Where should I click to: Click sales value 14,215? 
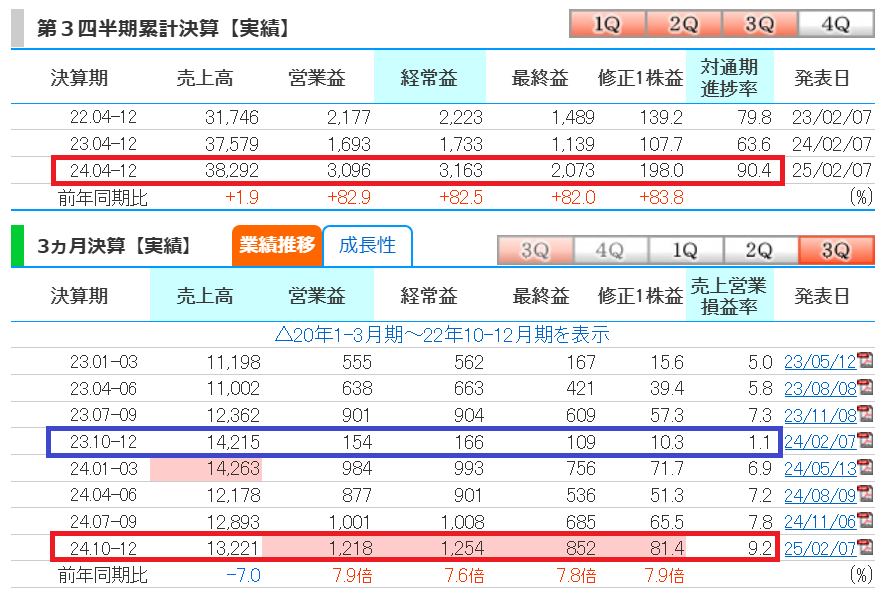point(233,442)
